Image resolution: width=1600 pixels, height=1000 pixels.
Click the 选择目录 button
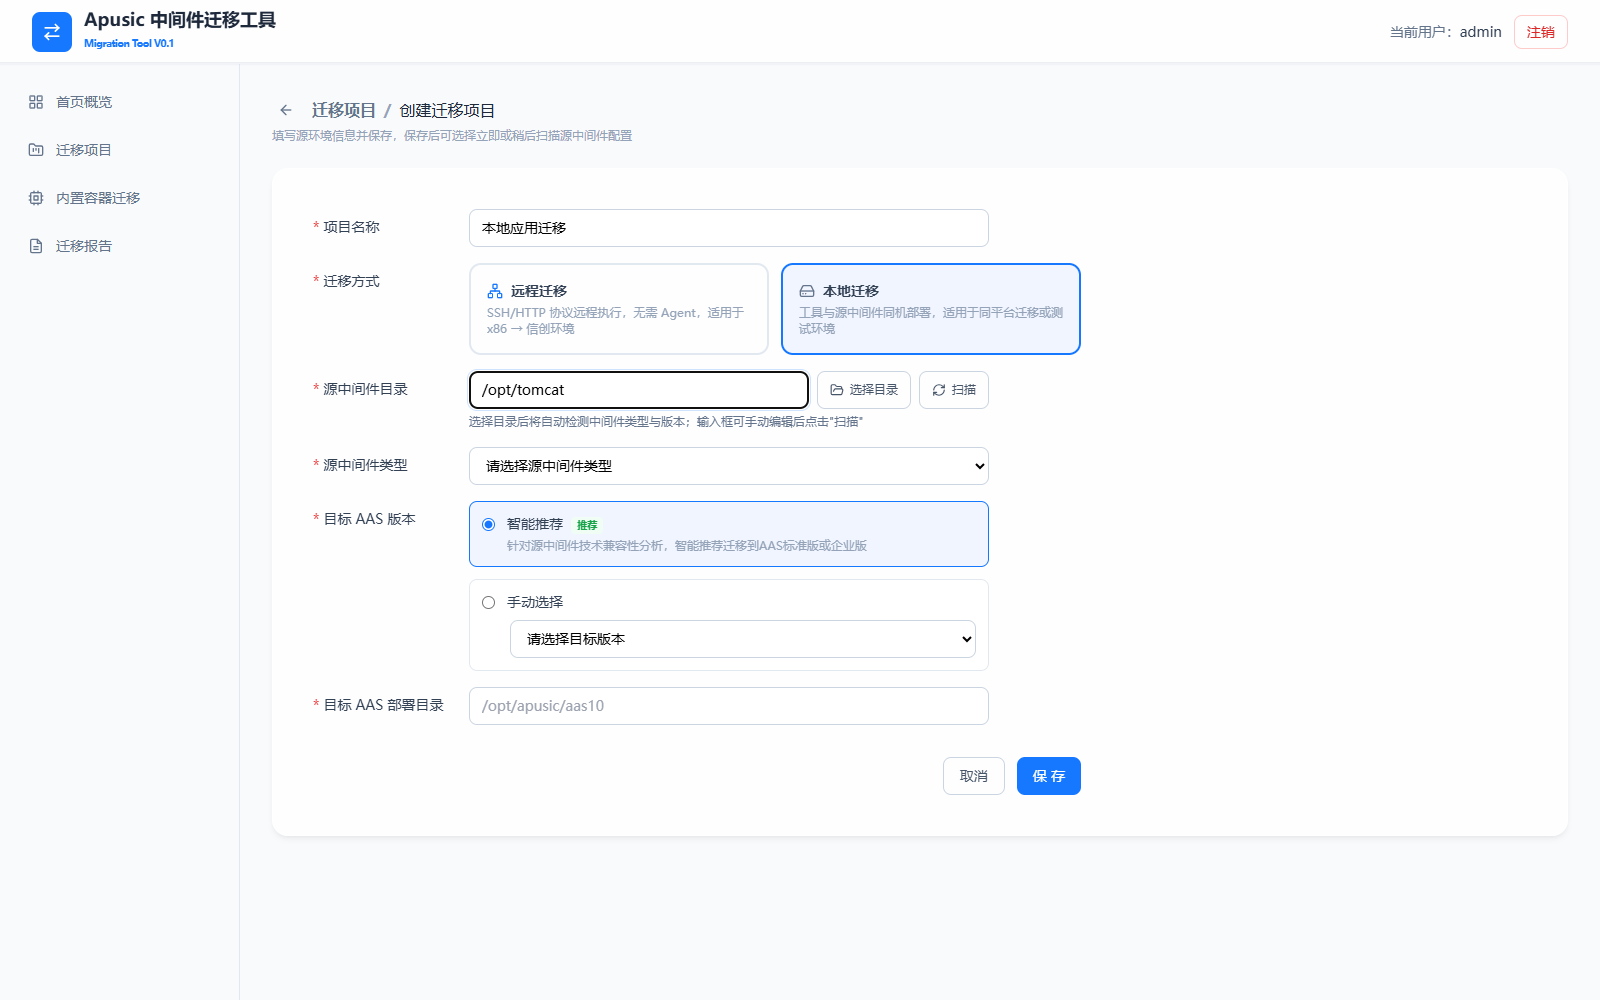click(x=864, y=390)
